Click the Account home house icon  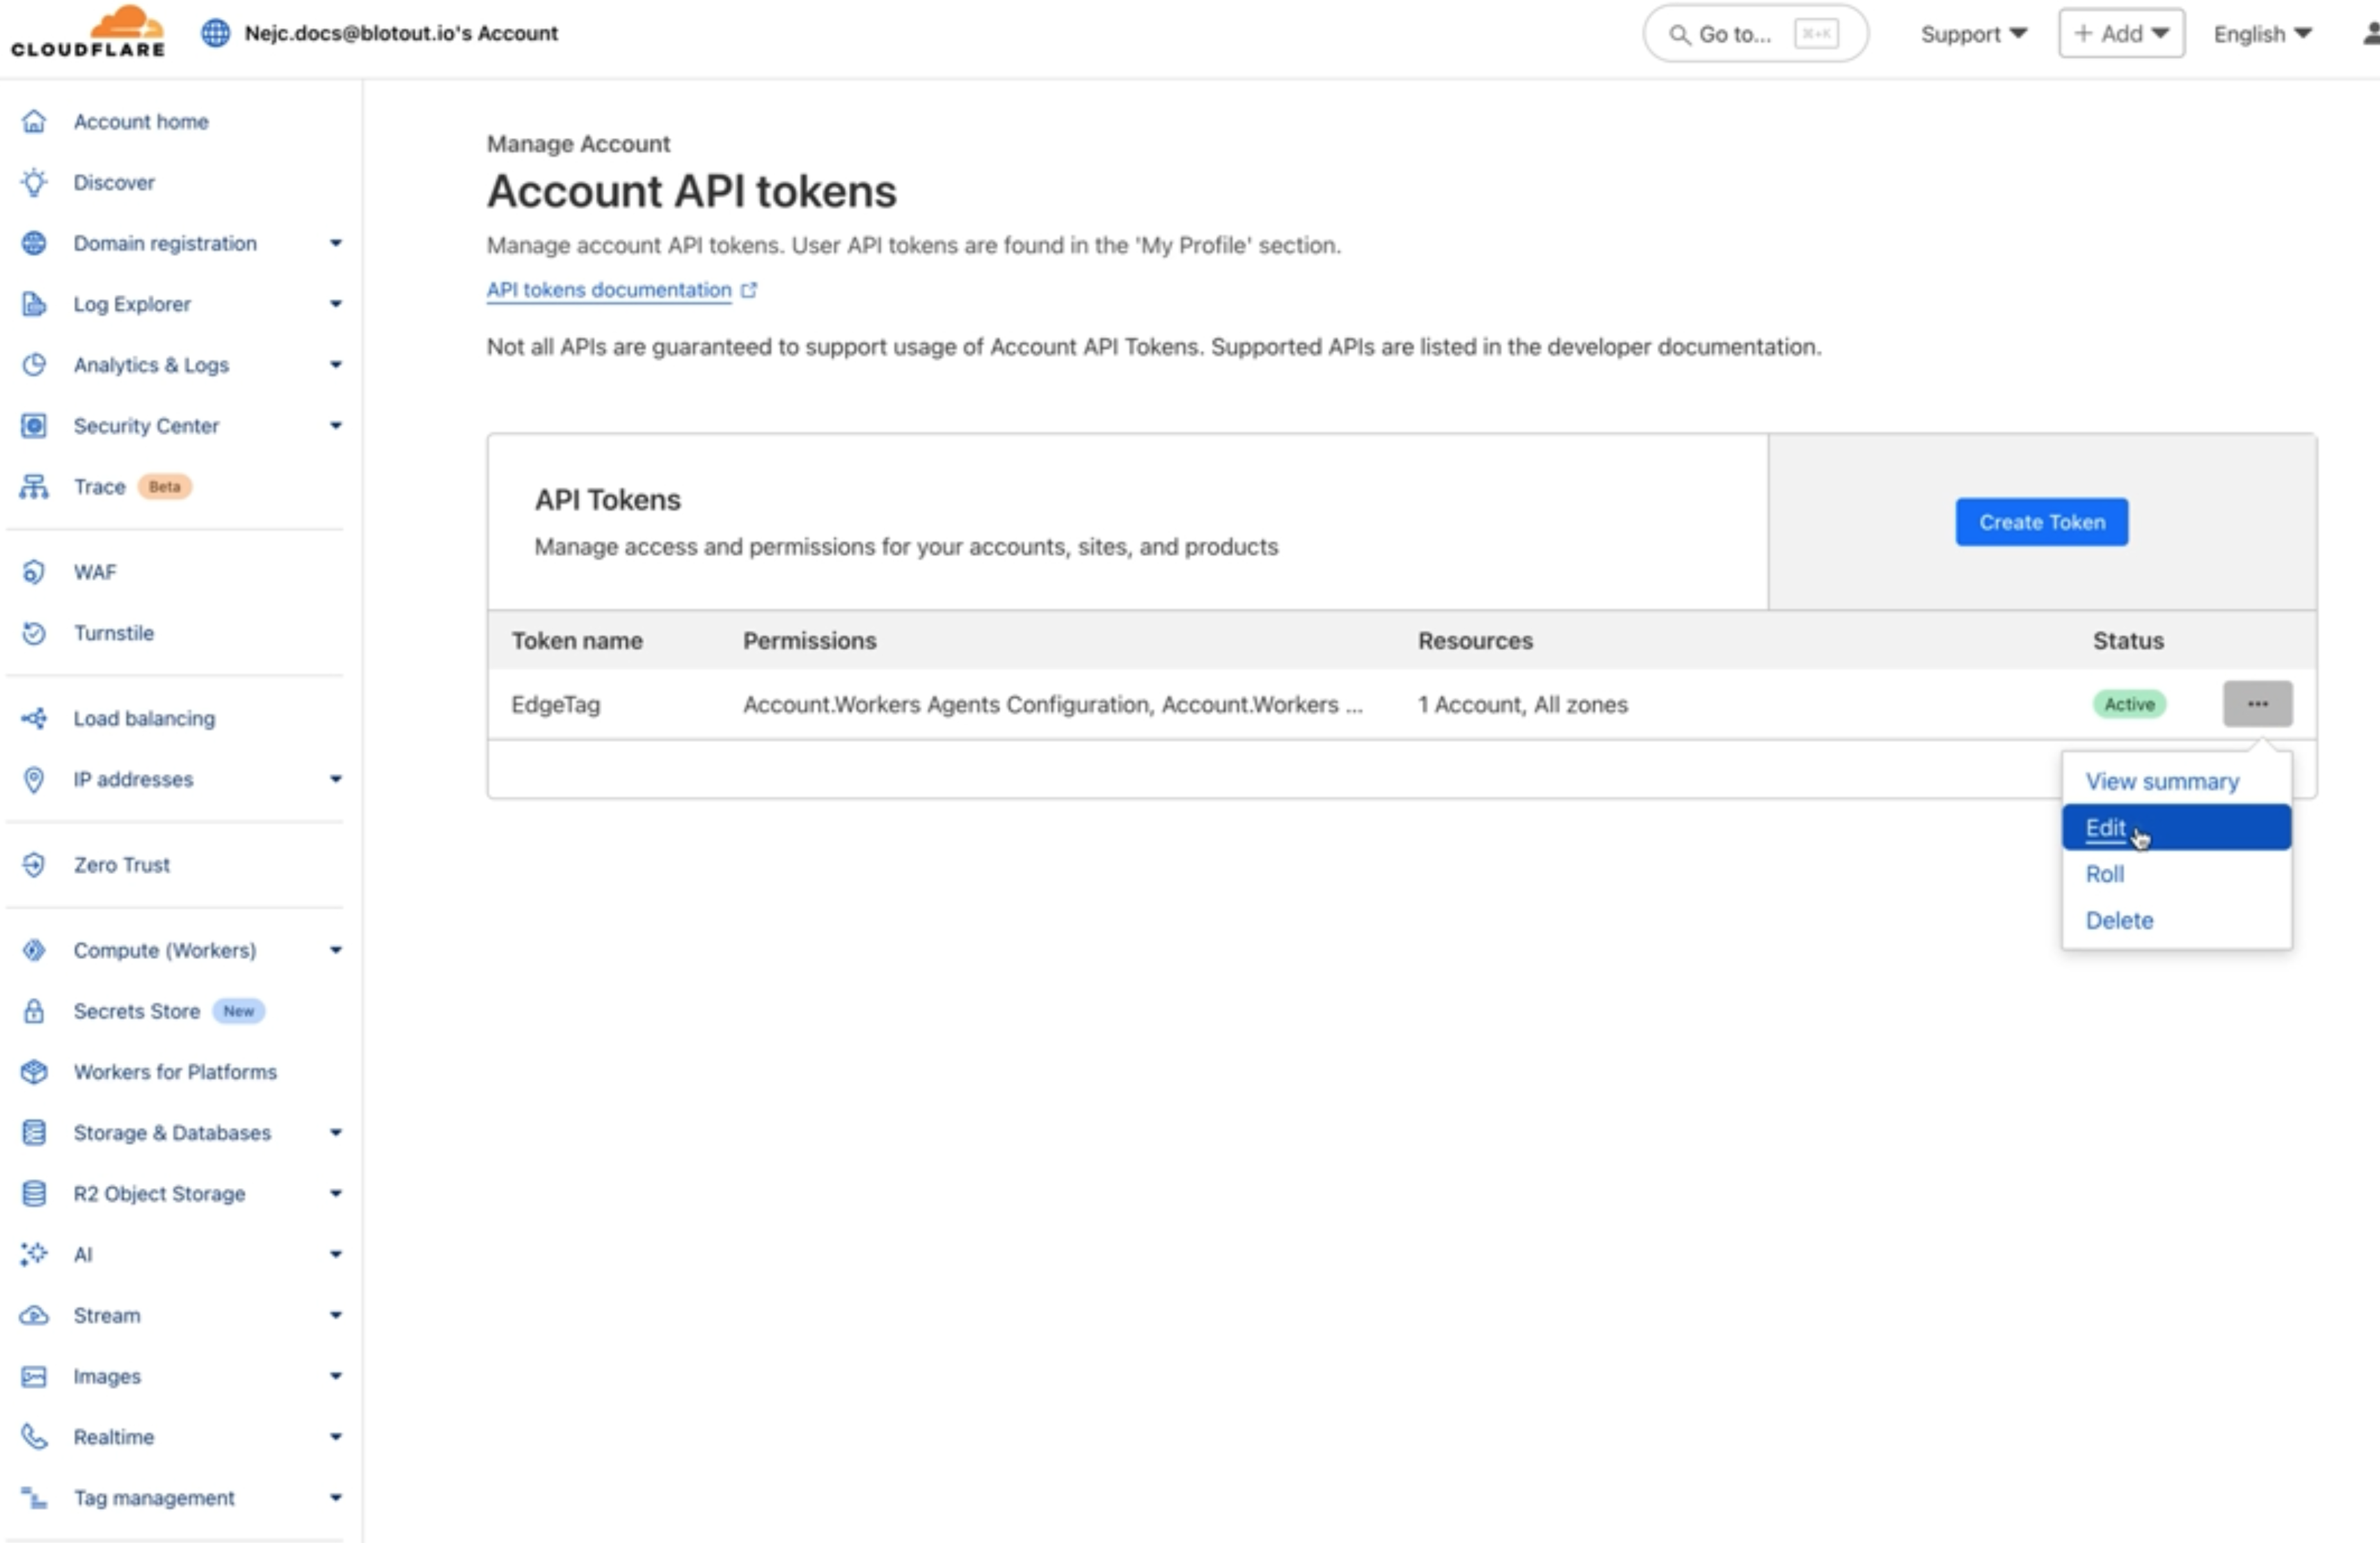[x=34, y=121]
